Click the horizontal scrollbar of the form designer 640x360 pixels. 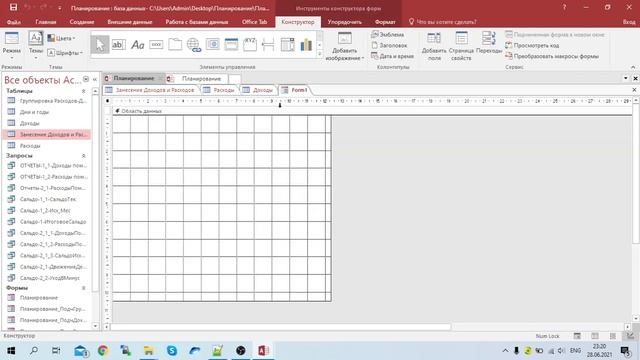[281, 327]
